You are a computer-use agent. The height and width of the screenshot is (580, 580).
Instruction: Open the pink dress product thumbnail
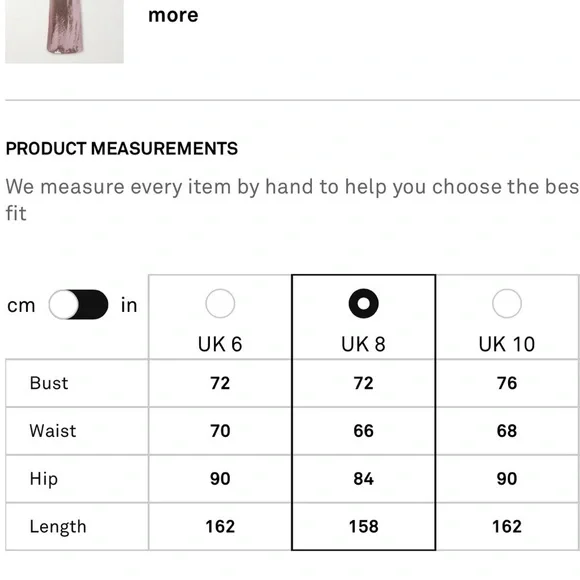pyautogui.click(x=64, y=31)
